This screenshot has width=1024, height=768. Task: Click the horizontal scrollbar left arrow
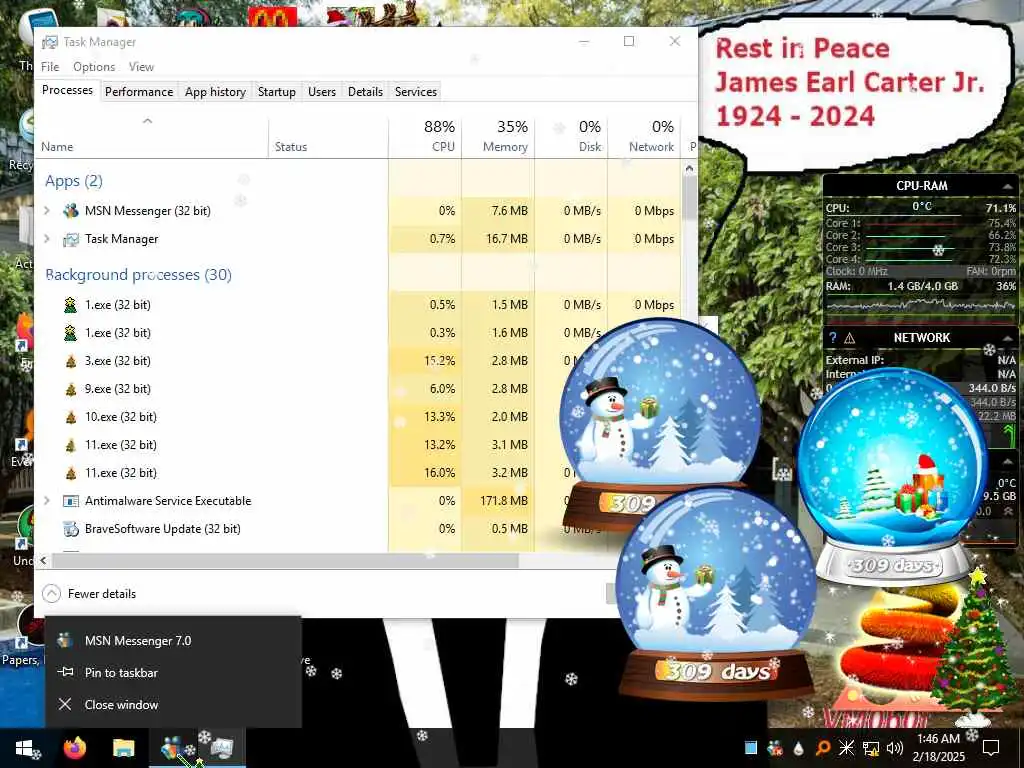(43, 560)
